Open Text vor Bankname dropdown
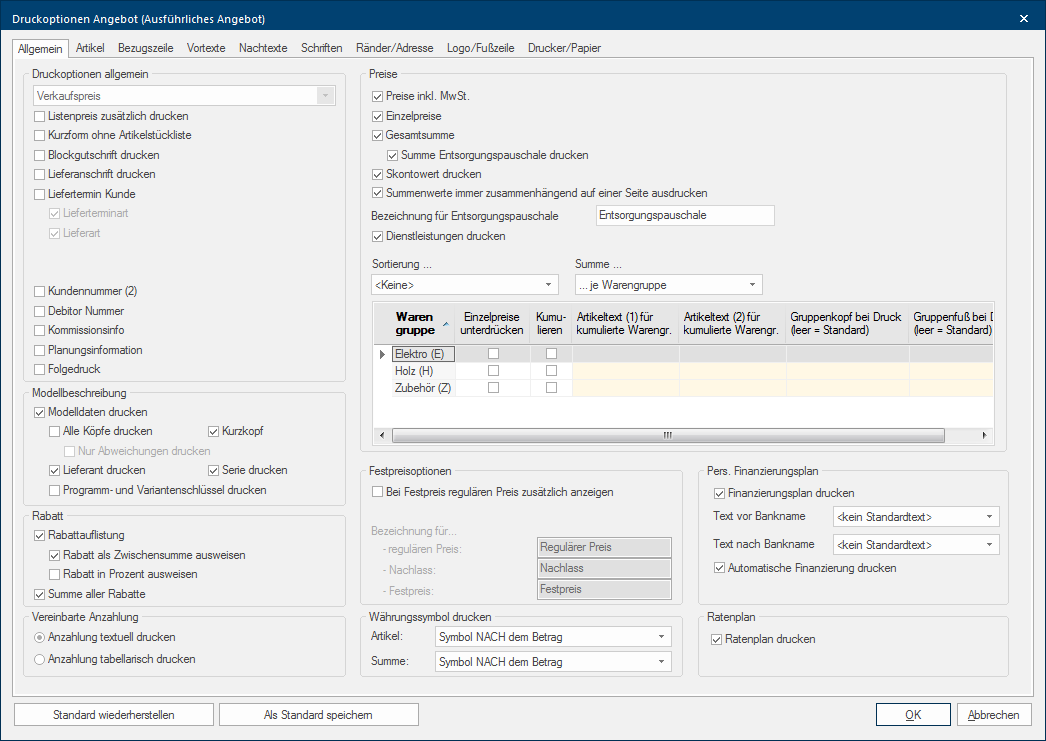The width and height of the screenshot is (1046, 741). pos(915,517)
